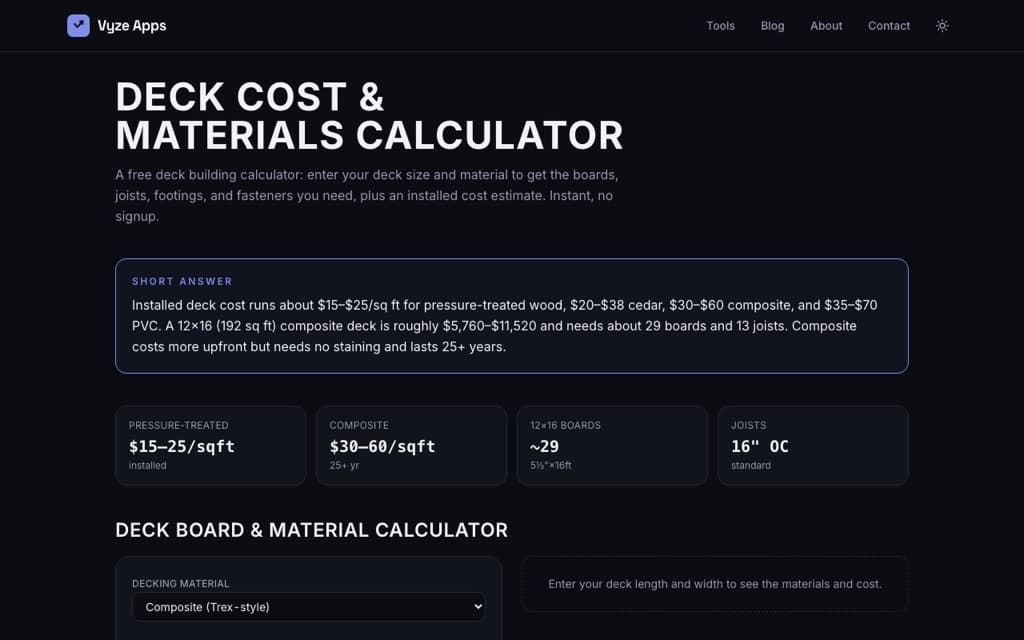Toggle the light/dark theme sun icon
Screen dimensions: 1024x640
click(942, 25)
